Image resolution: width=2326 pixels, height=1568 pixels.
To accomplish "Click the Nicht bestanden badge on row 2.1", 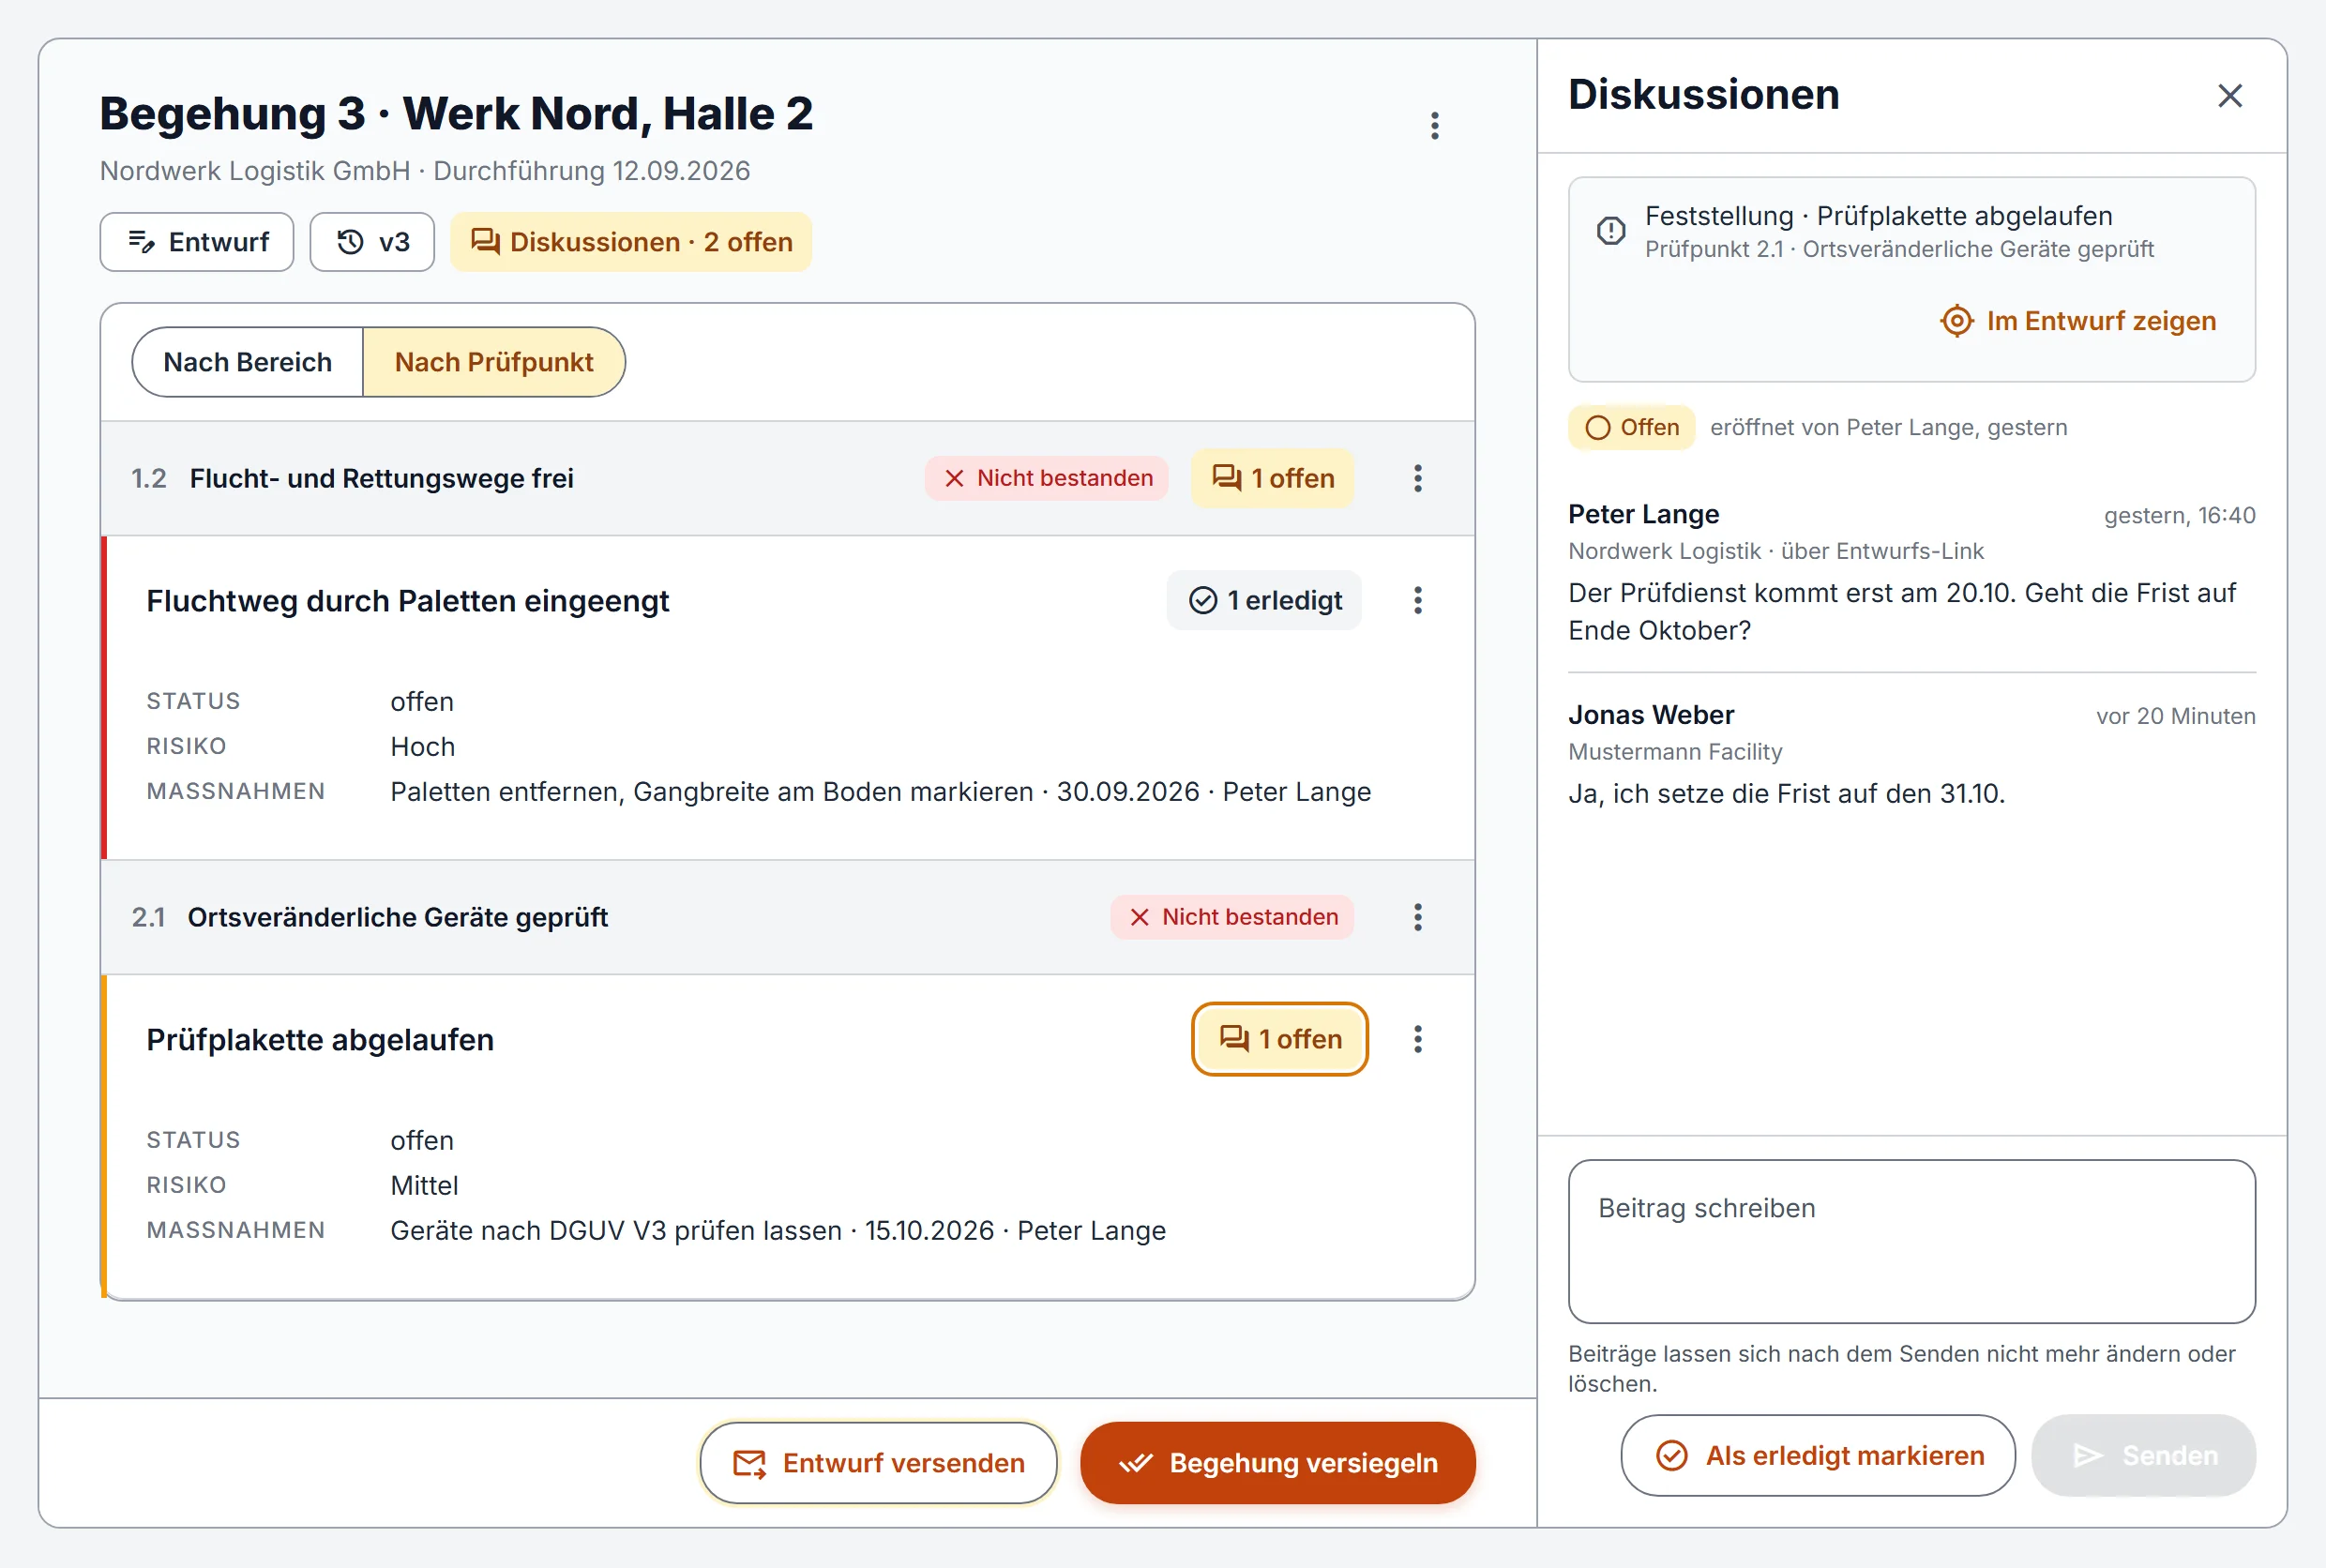I will pyautogui.click(x=1231, y=917).
